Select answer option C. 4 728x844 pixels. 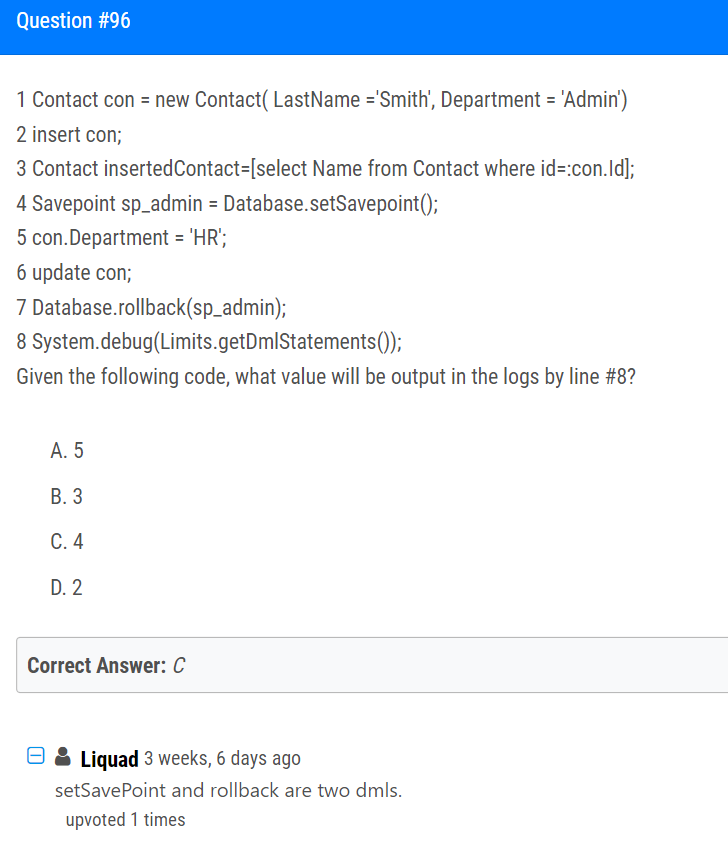point(67,541)
